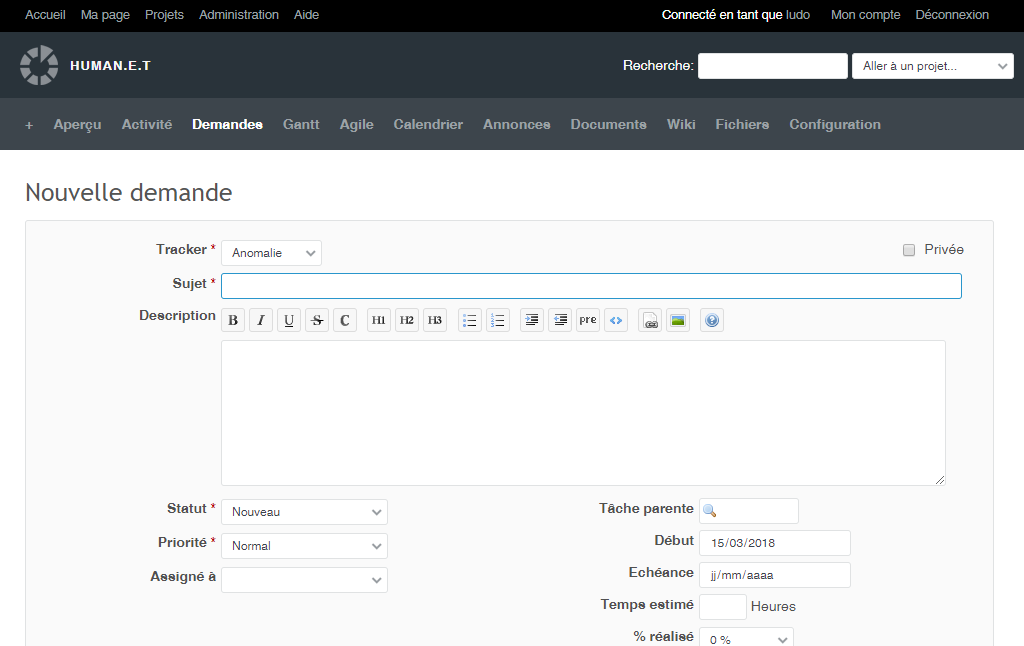
Task: Check the Privée checkbox
Action: pyautogui.click(x=909, y=250)
